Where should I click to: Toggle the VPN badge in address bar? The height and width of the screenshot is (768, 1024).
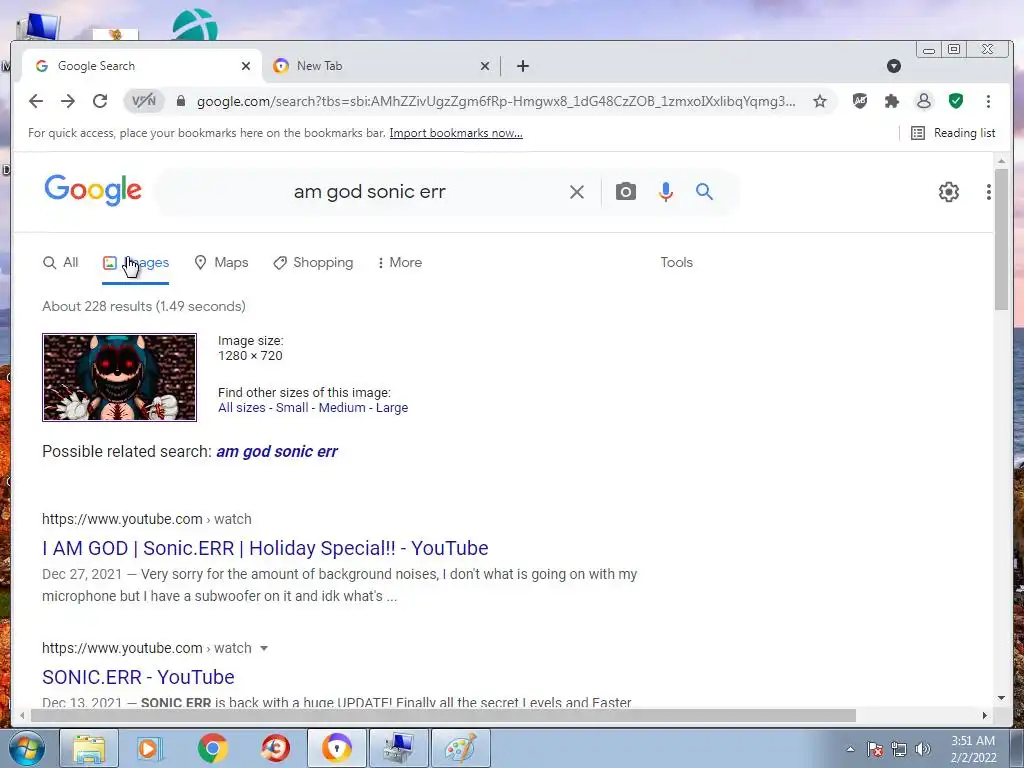click(144, 101)
